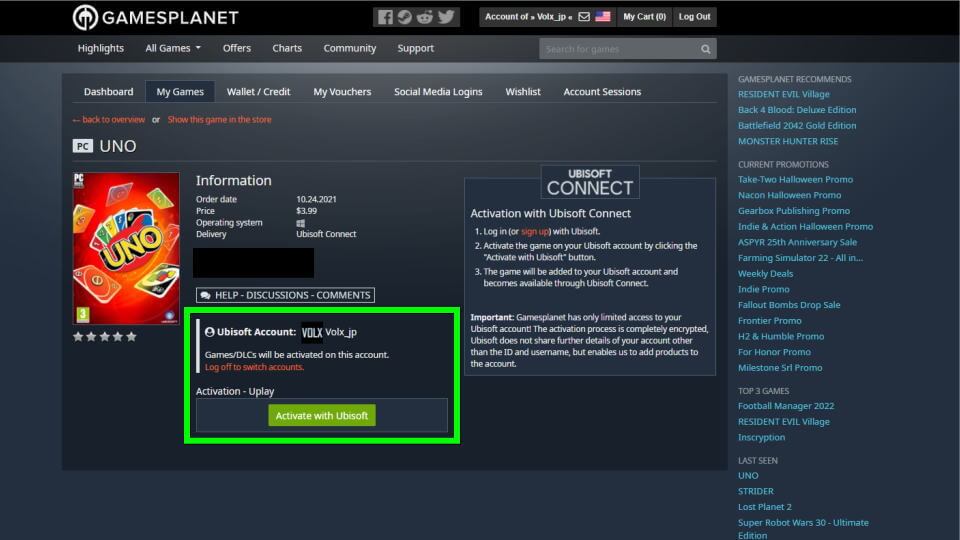The image size is (960, 540).
Task: Open Help - Discussions - Comments button
Action: pyautogui.click(x=285, y=295)
